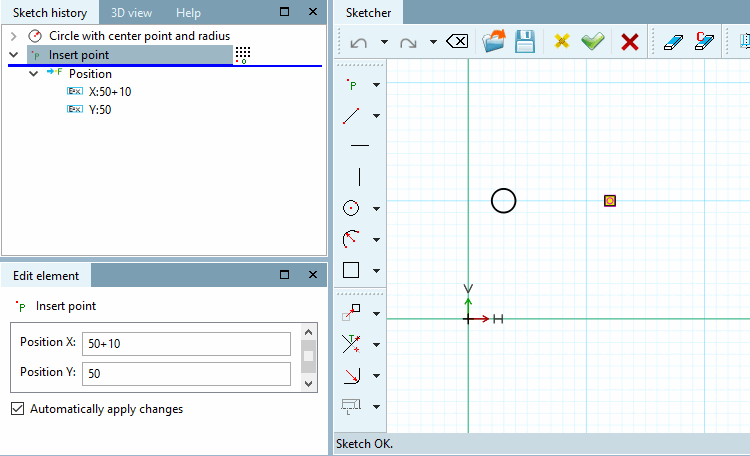Screen dimensions: 750x456
Task: Click the Undo arrow icon
Action: (359, 43)
